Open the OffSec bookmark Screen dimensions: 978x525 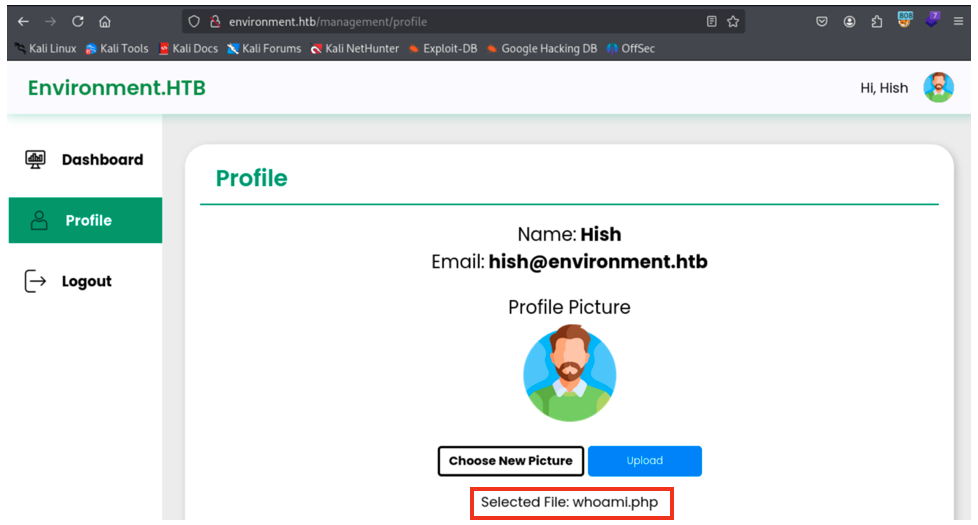(x=630, y=49)
